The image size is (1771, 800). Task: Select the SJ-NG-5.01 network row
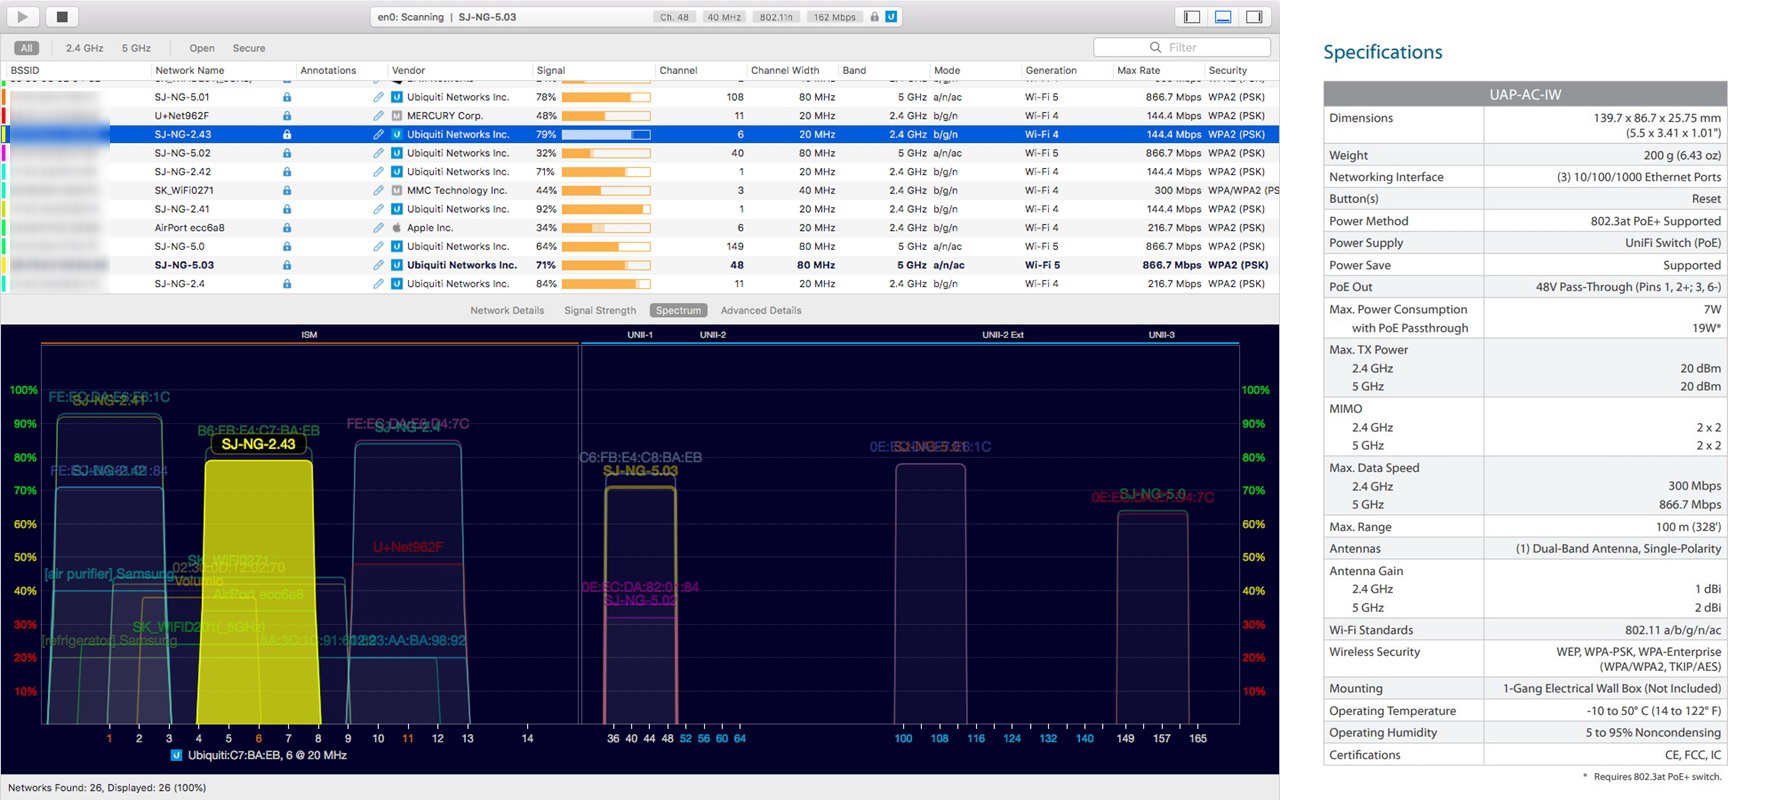coord(640,97)
